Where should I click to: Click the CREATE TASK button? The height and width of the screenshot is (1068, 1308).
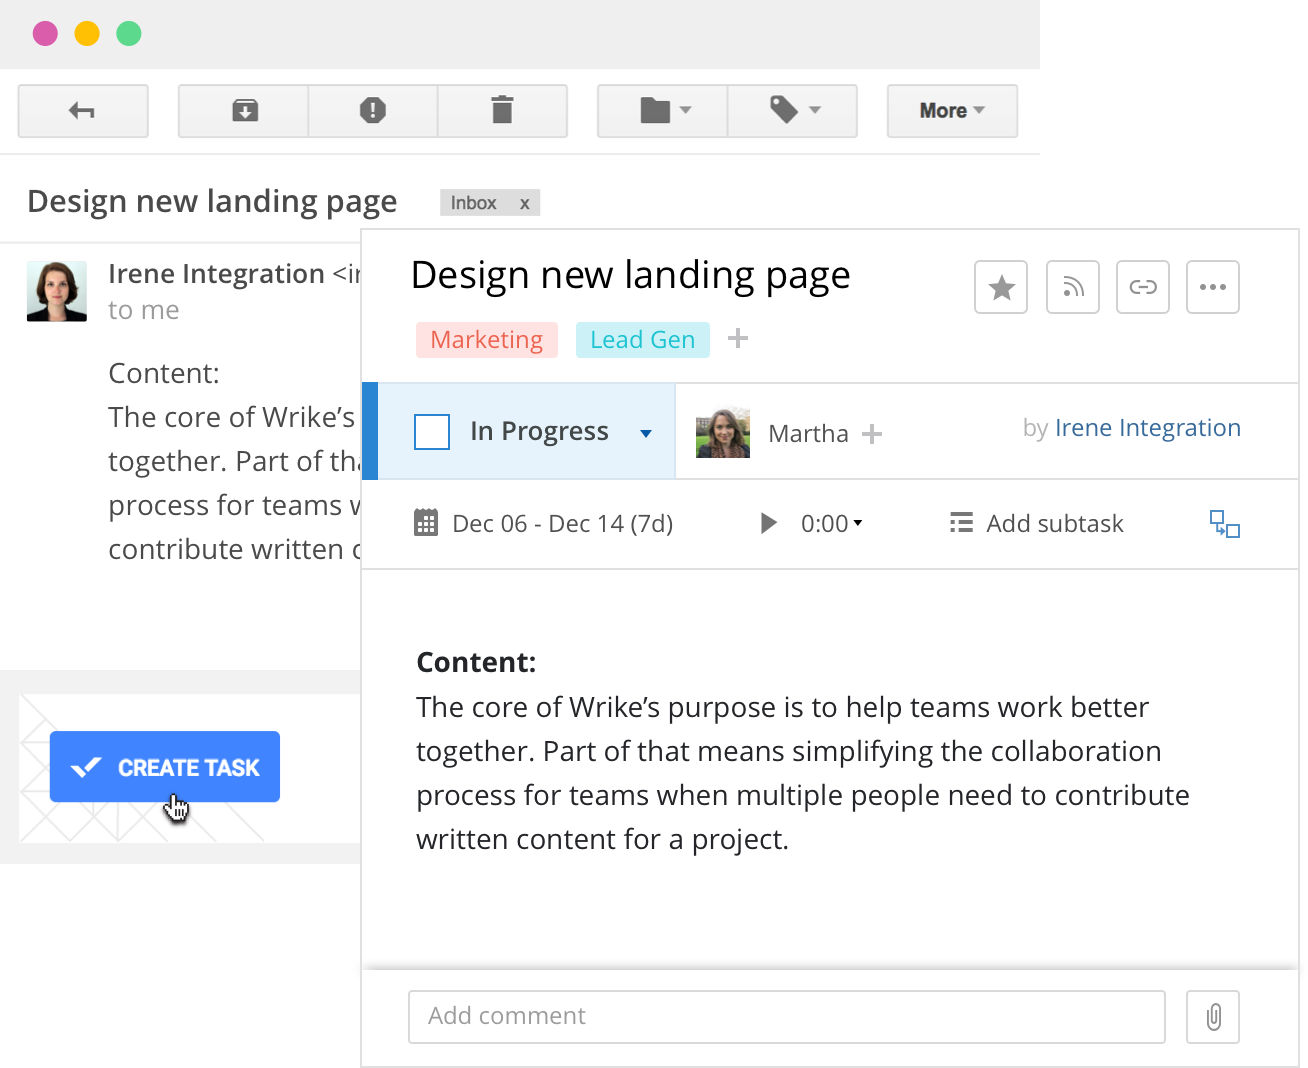click(165, 767)
